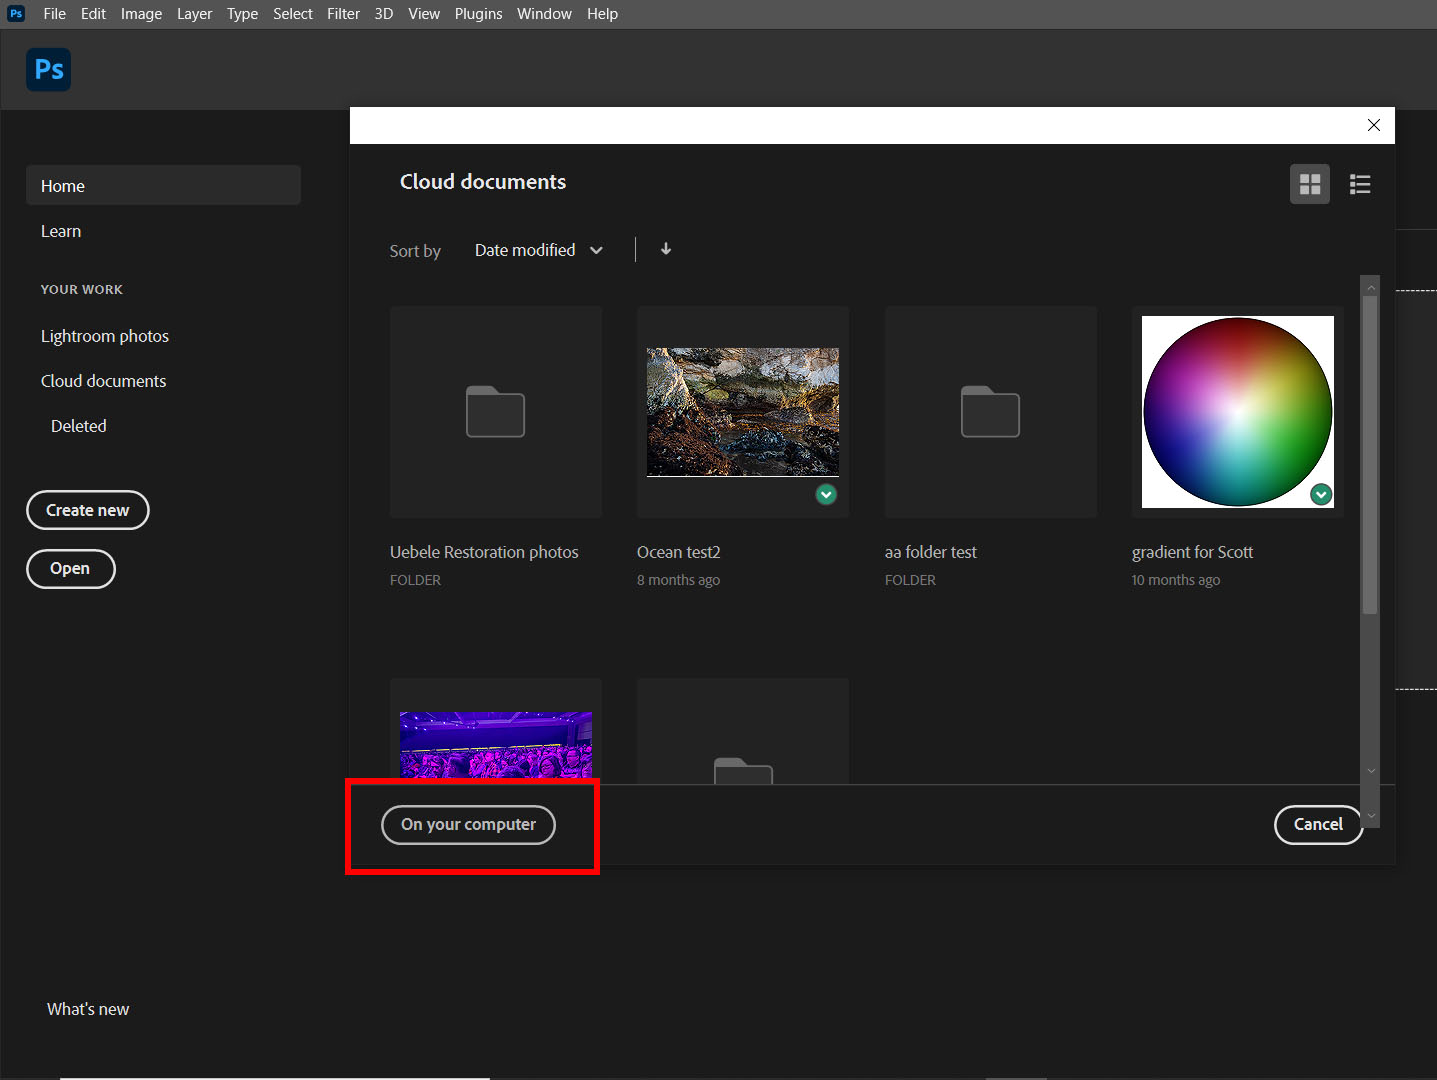Viewport: 1437px width, 1080px height.
Task: Open the Uebele Restoration photos folder
Action: pyautogui.click(x=495, y=411)
